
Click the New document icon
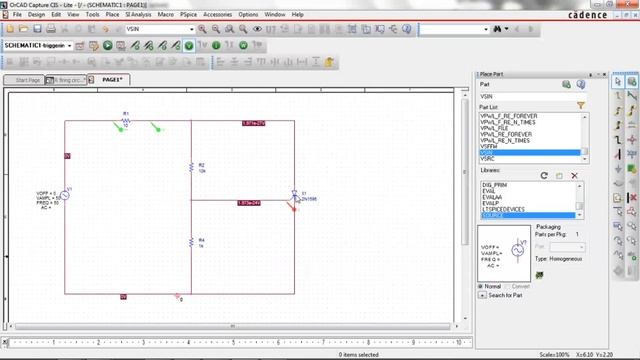(x=10, y=29)
